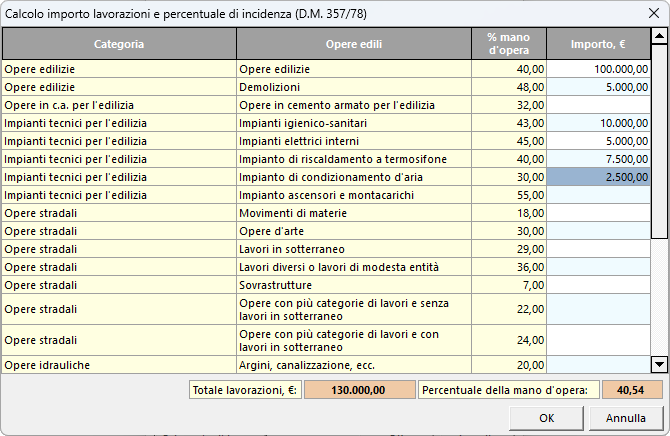This screenshot has height=436, width=670.
Task: Select highlighted Impianto di condizionamento d'aria import
Action: click(598, 177)
